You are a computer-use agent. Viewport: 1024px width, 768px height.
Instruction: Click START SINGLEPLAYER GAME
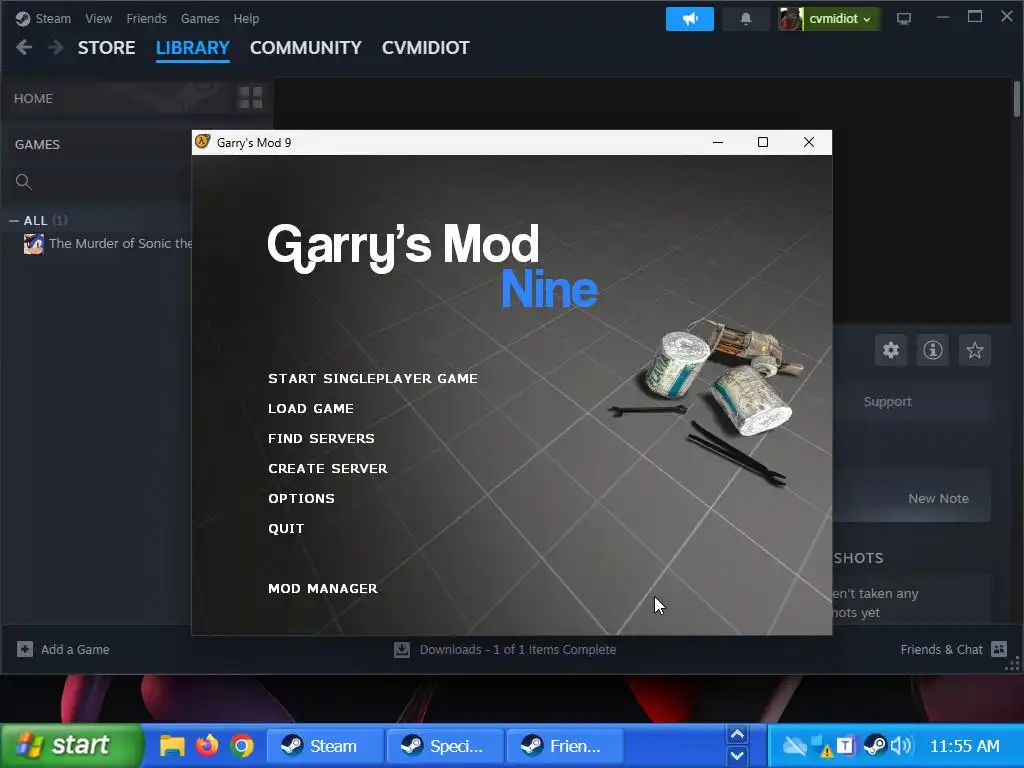click(x=373, y=379)
